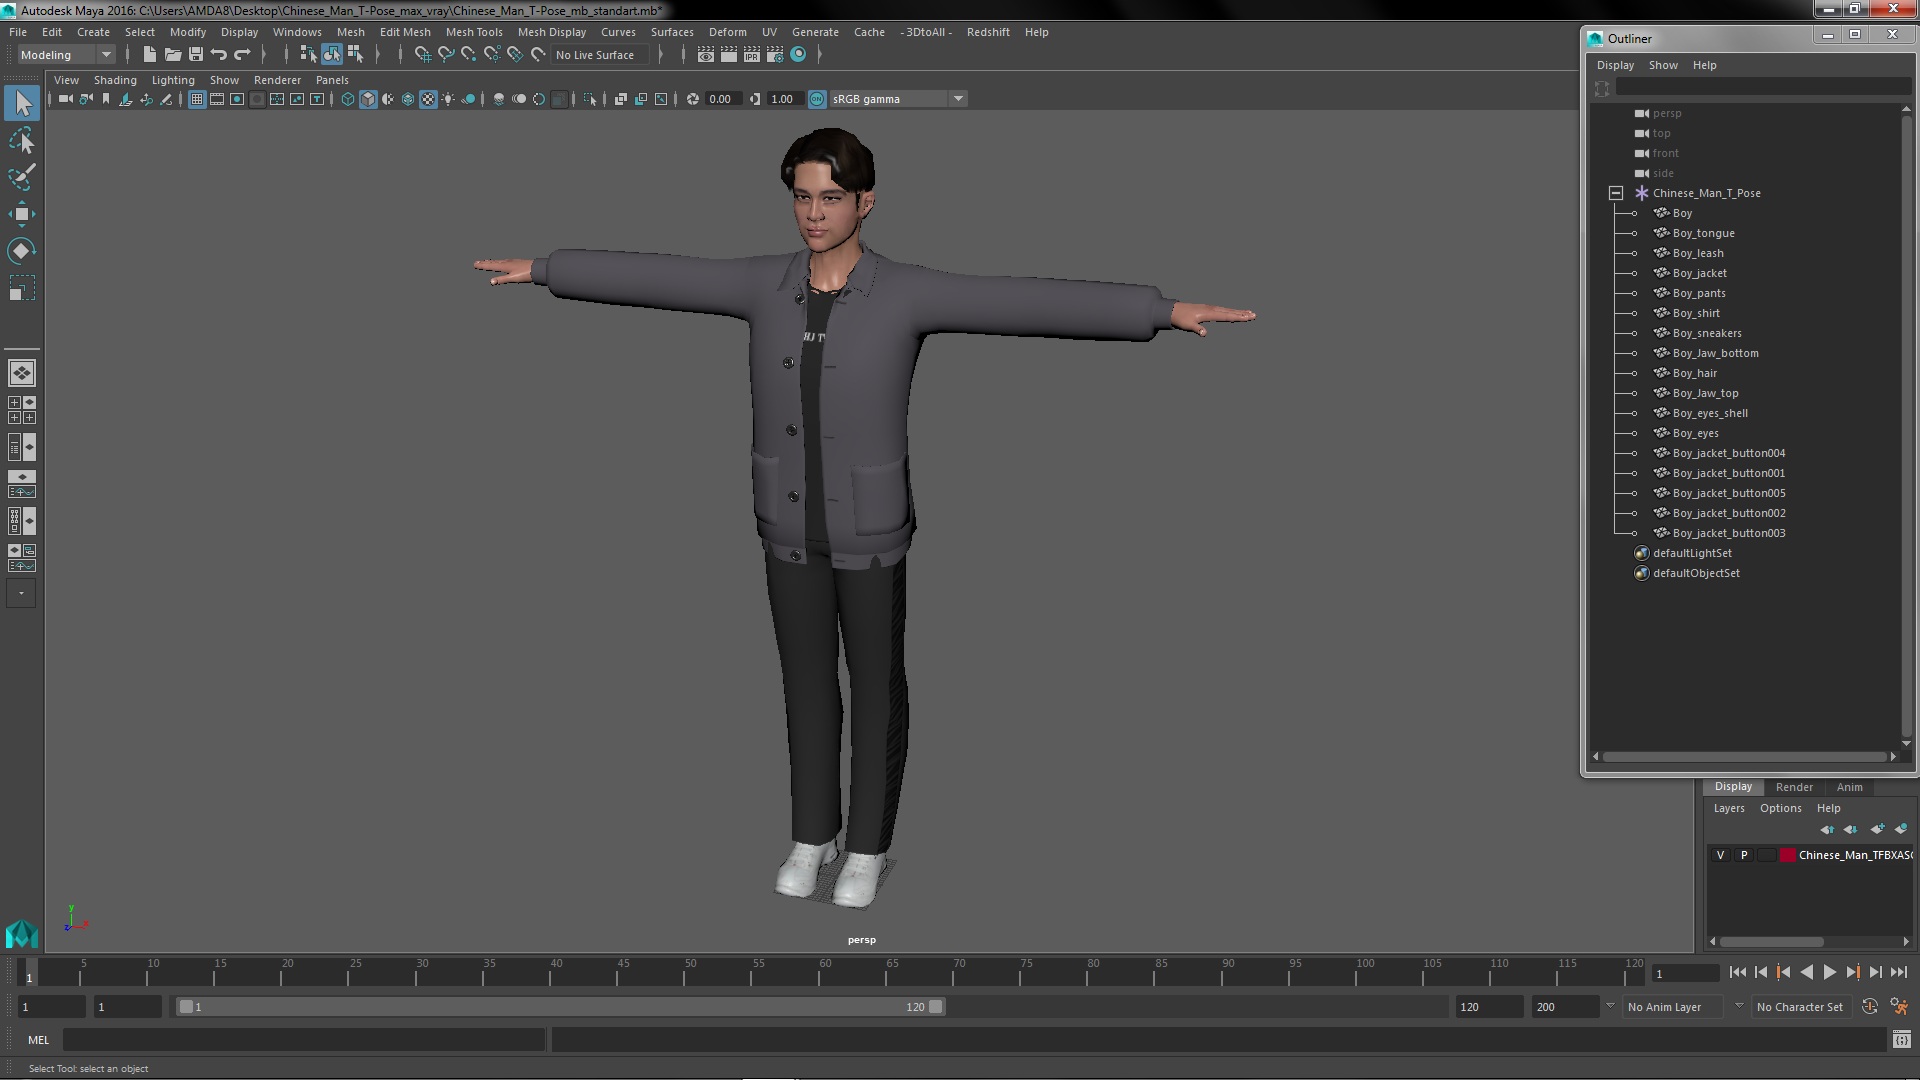1920x1080 pixels.
Task: Save the current scene
Action: (x=196, y=55)
